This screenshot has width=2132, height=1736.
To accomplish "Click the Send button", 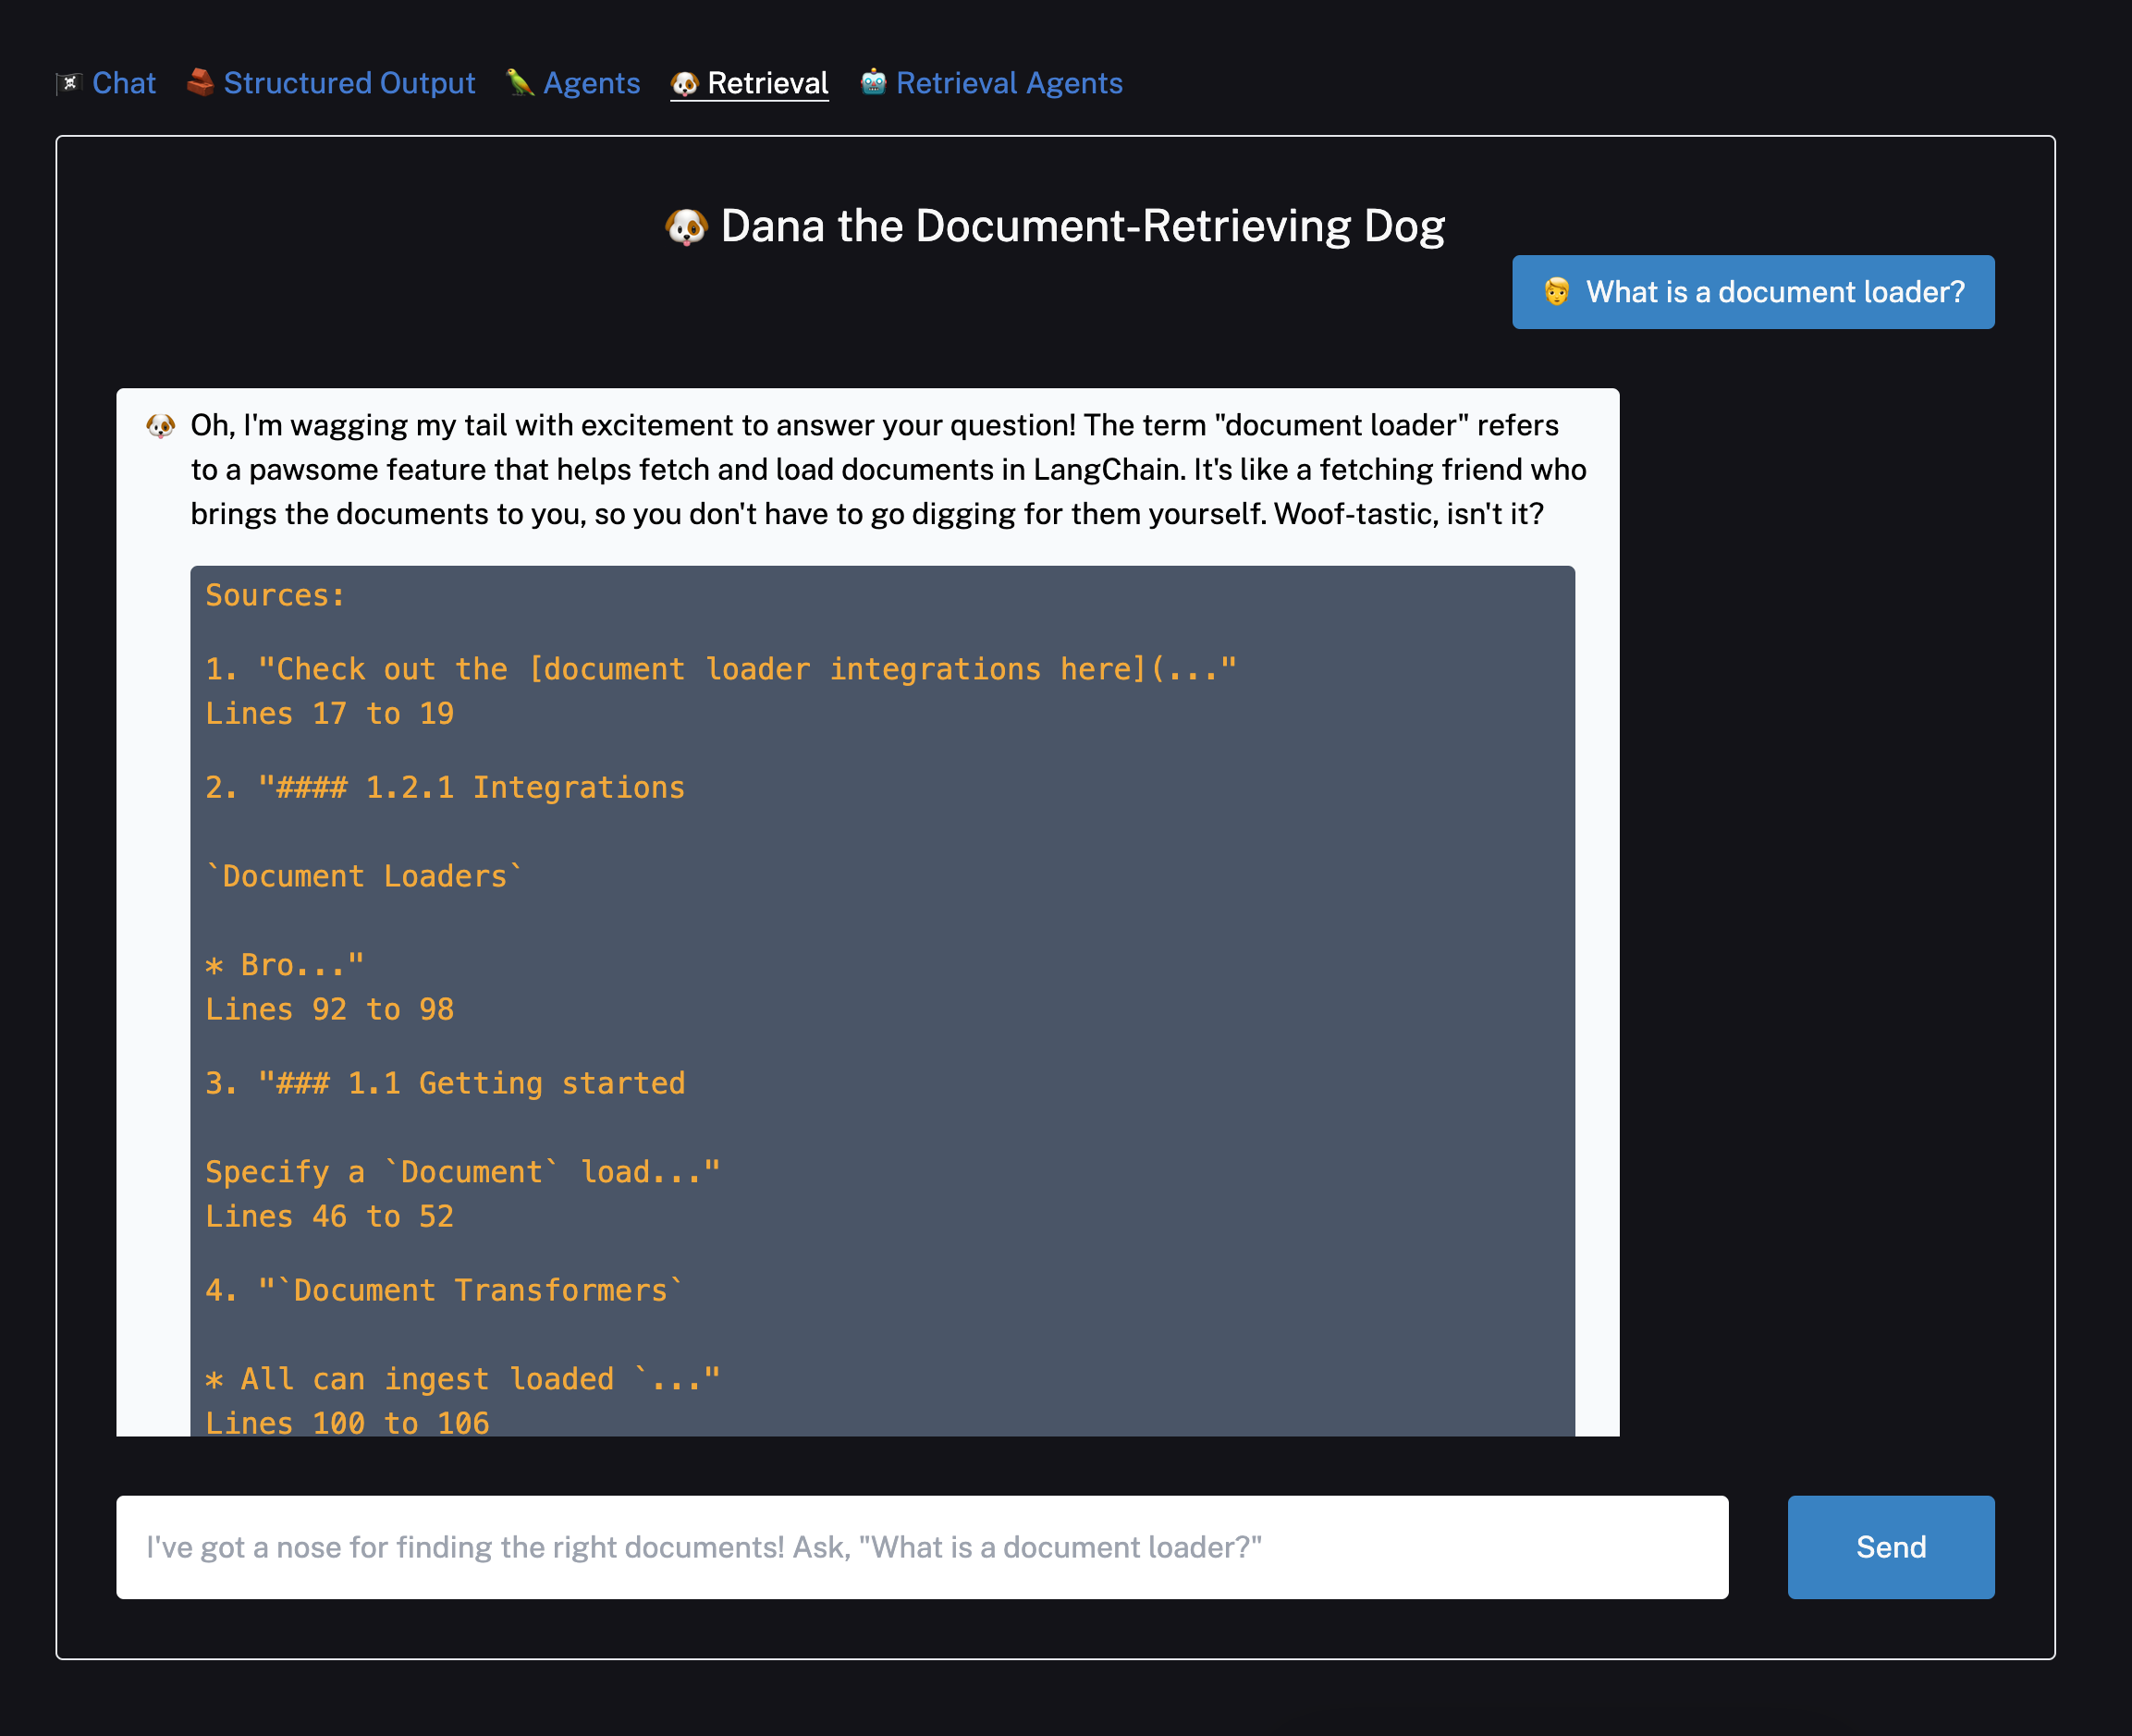I will coord(1892,1547).
